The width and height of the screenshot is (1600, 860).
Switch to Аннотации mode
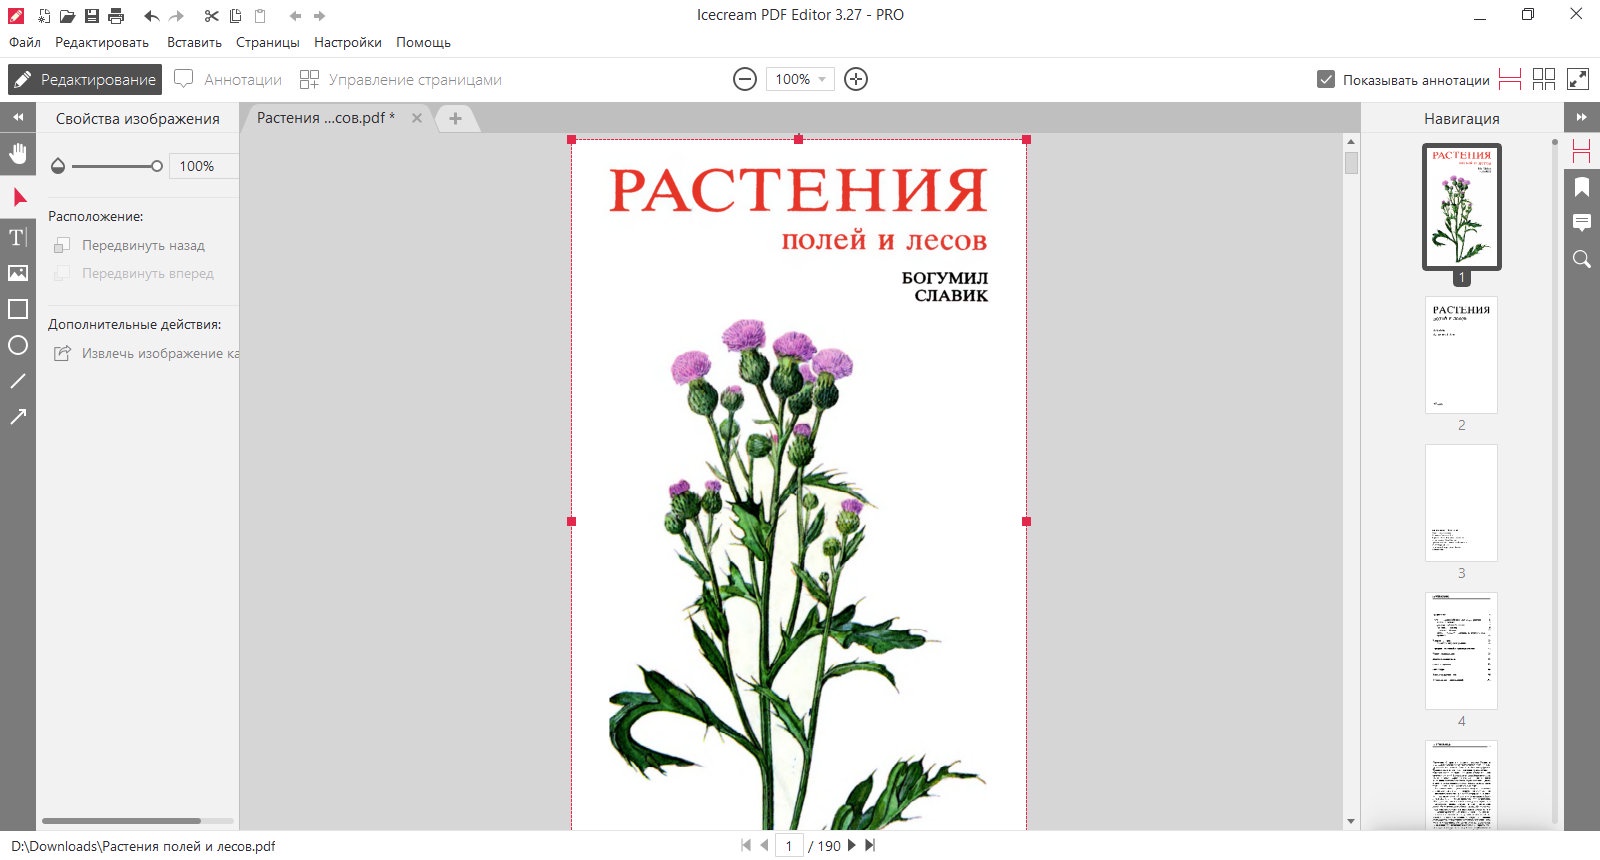(x=228, y=79)
